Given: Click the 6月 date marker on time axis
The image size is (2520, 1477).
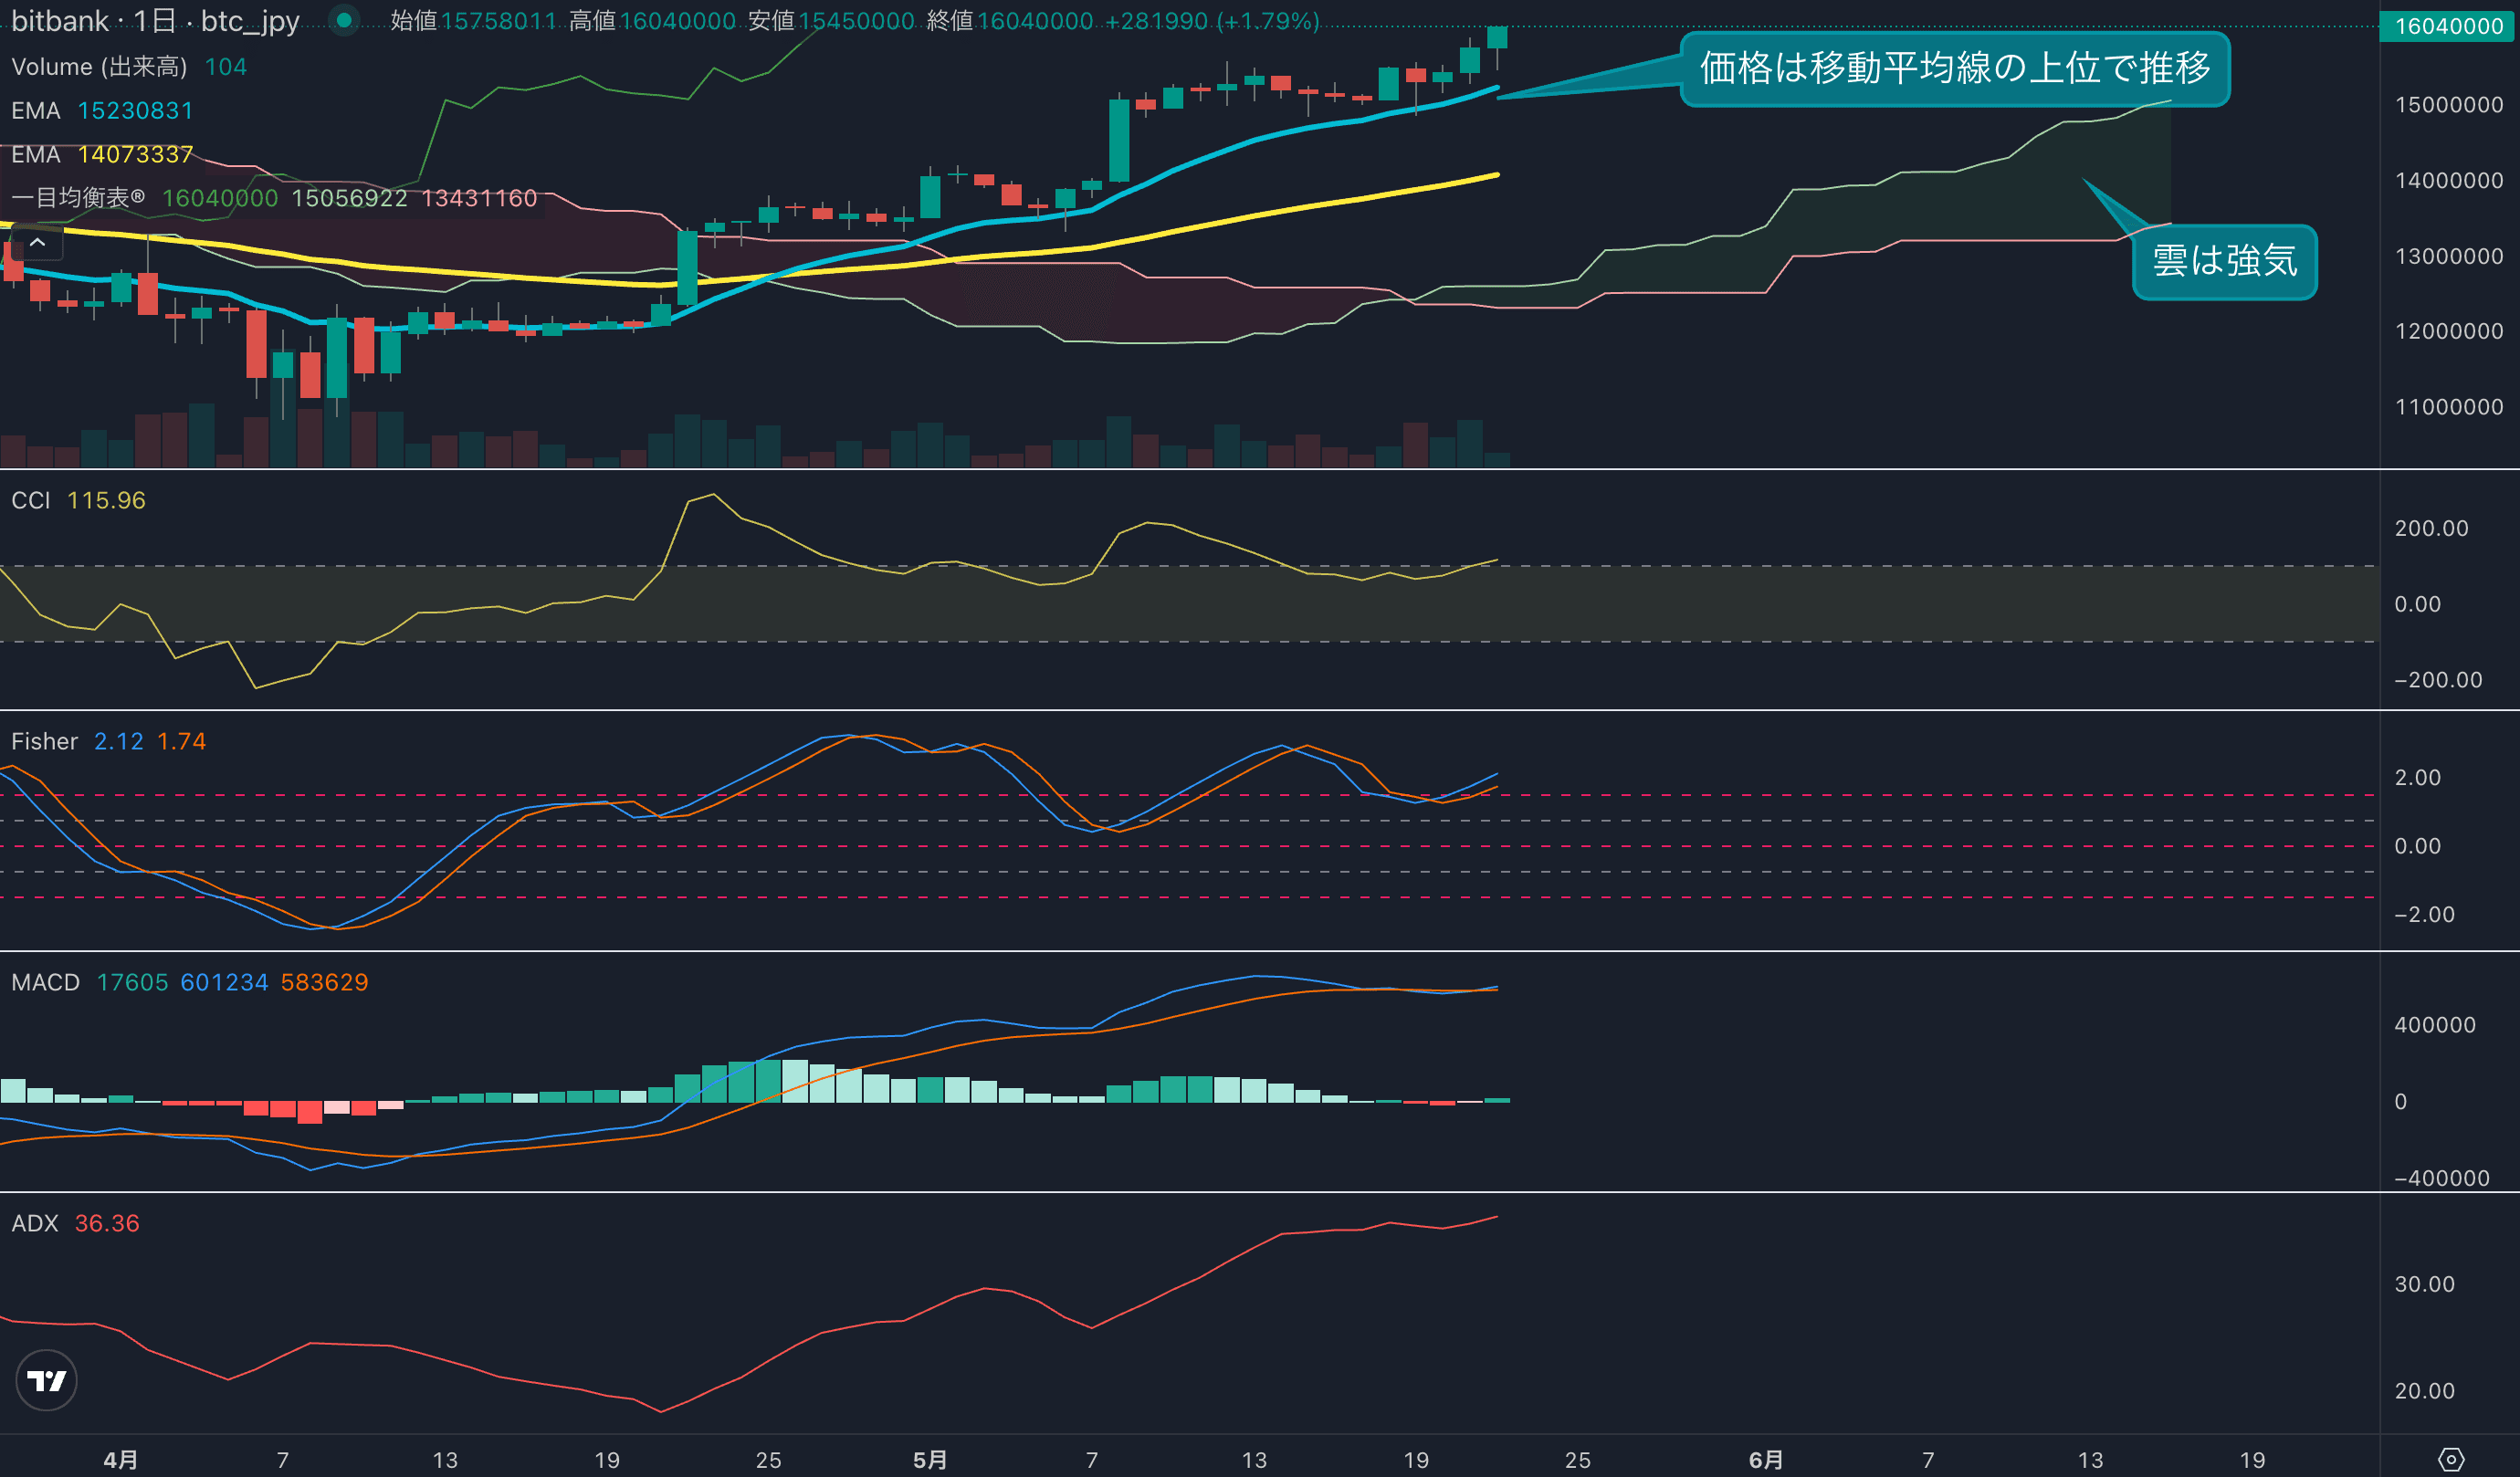Looking at the screenshot, I should [1765, 1459].
